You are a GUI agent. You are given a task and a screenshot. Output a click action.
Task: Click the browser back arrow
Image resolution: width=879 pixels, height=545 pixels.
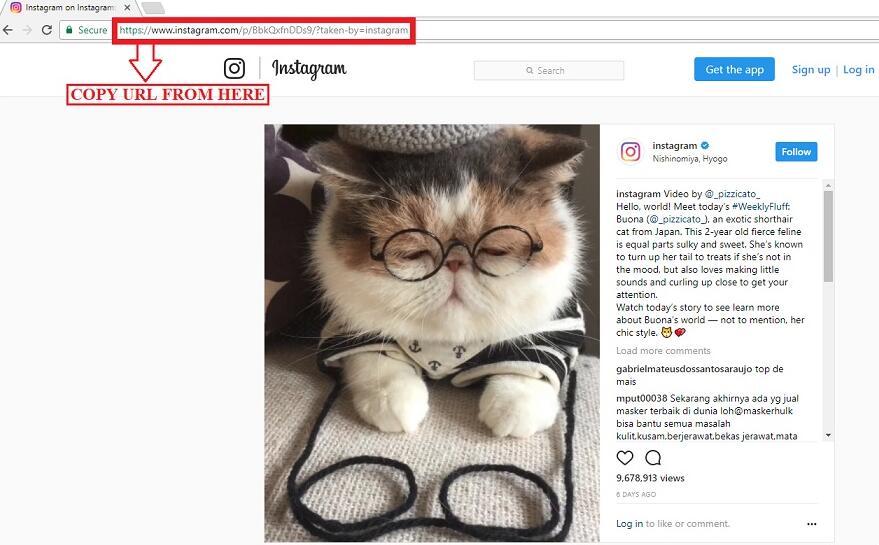coord(9,30)
